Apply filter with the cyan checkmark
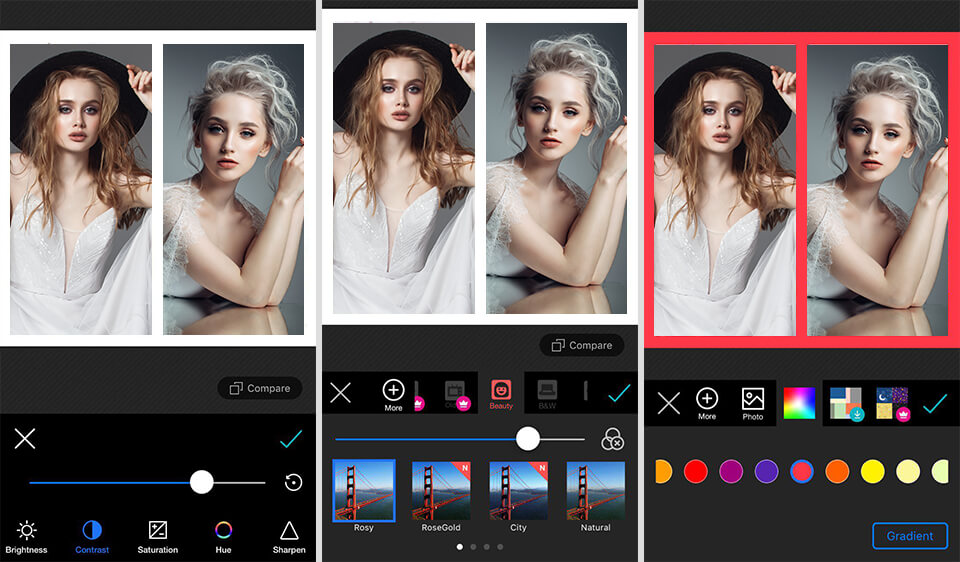The width and height of the screenshot is (960, 562). click(x=620, y=392)
